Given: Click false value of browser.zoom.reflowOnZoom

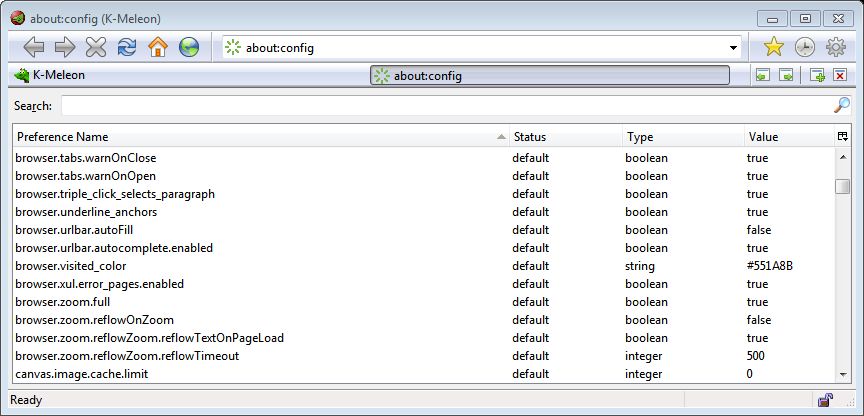Looking at the screenshot, I should point(759,320).
